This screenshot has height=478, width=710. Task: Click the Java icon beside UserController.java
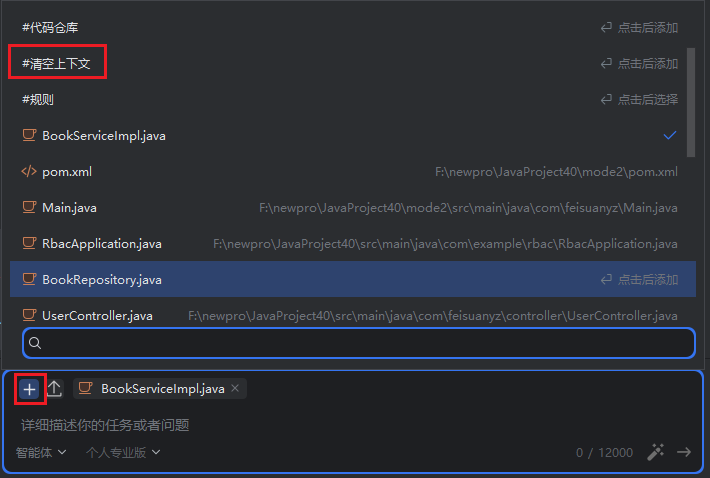click(x=29, y=316)
